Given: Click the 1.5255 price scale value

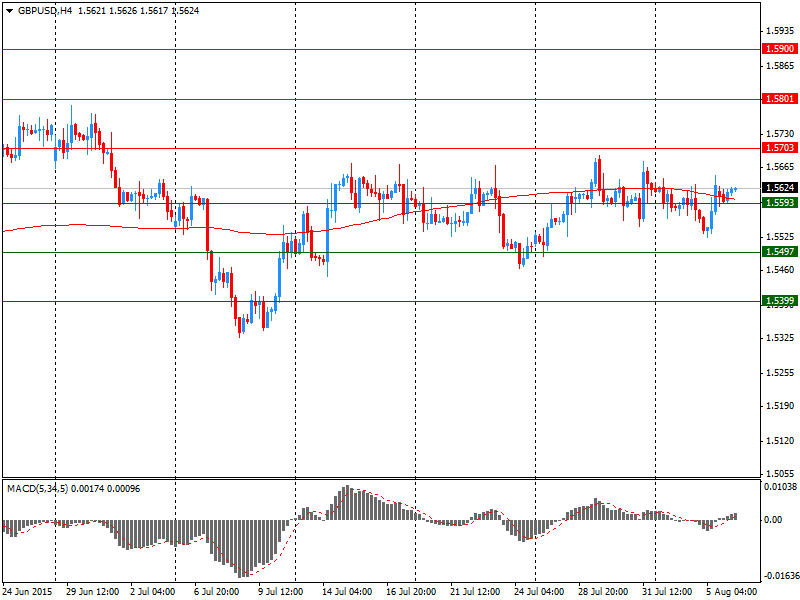Looking at the screenshot, I should (780, 372).
